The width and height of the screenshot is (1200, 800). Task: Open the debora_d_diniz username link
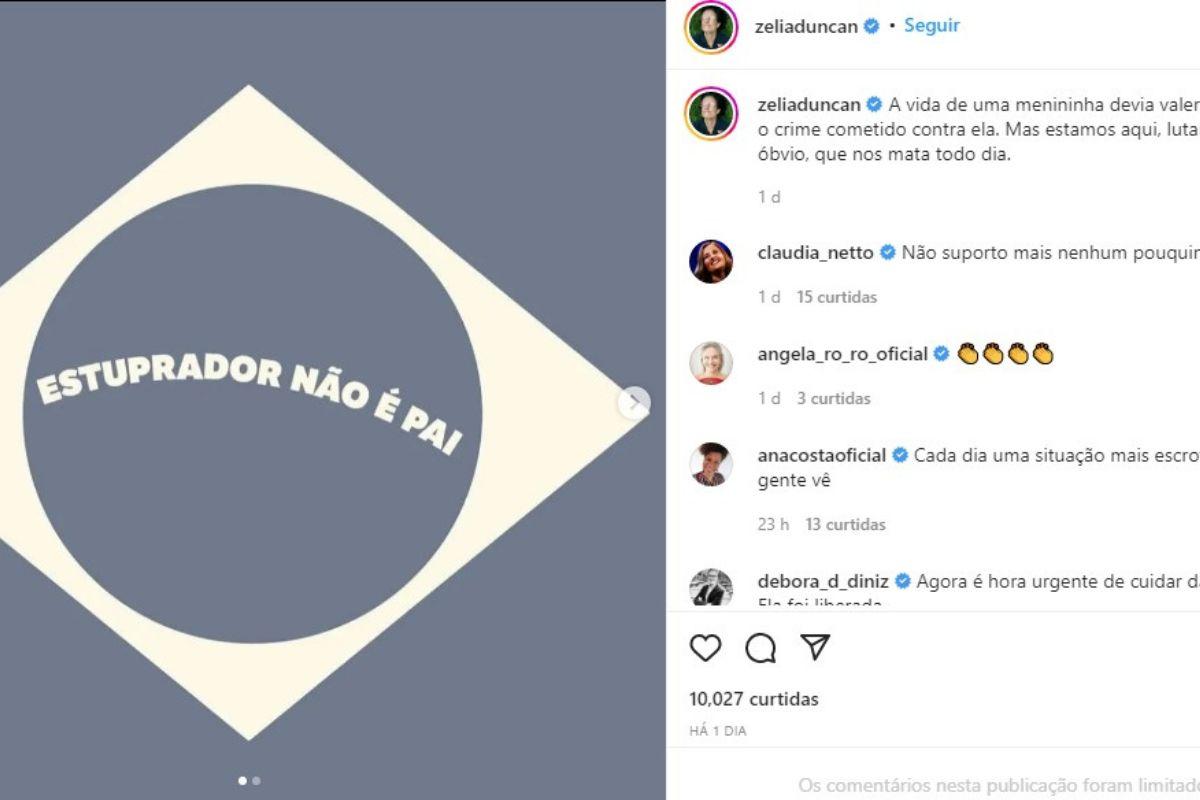pyautogui.click(x=823, y=580)
